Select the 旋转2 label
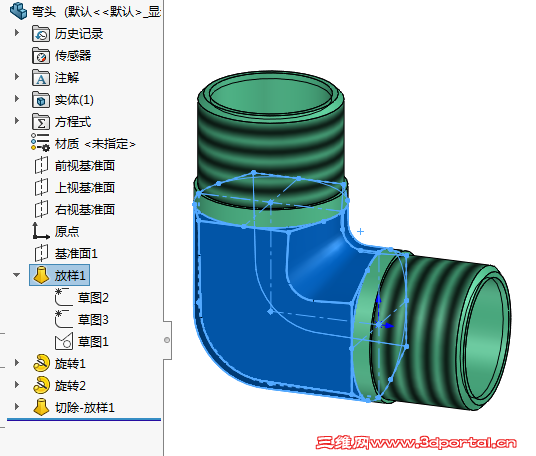This screenshot has height=456, width=536. [70, 385]
